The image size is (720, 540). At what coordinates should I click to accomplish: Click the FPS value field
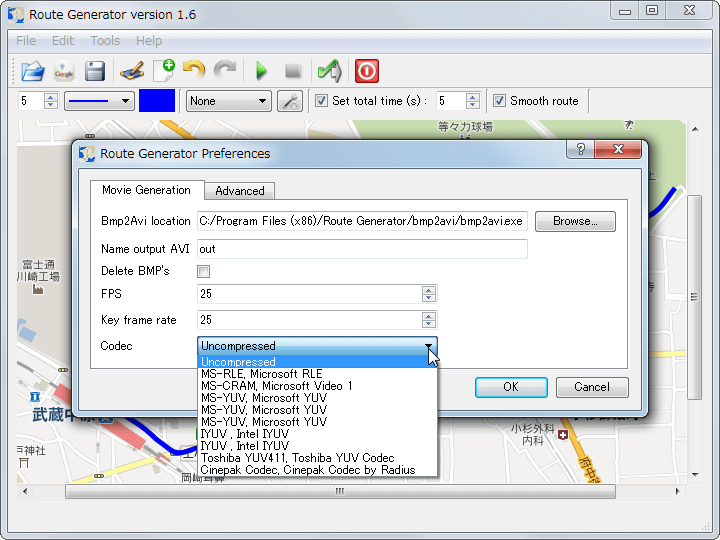pyautogui.click(x=309, y=294)
